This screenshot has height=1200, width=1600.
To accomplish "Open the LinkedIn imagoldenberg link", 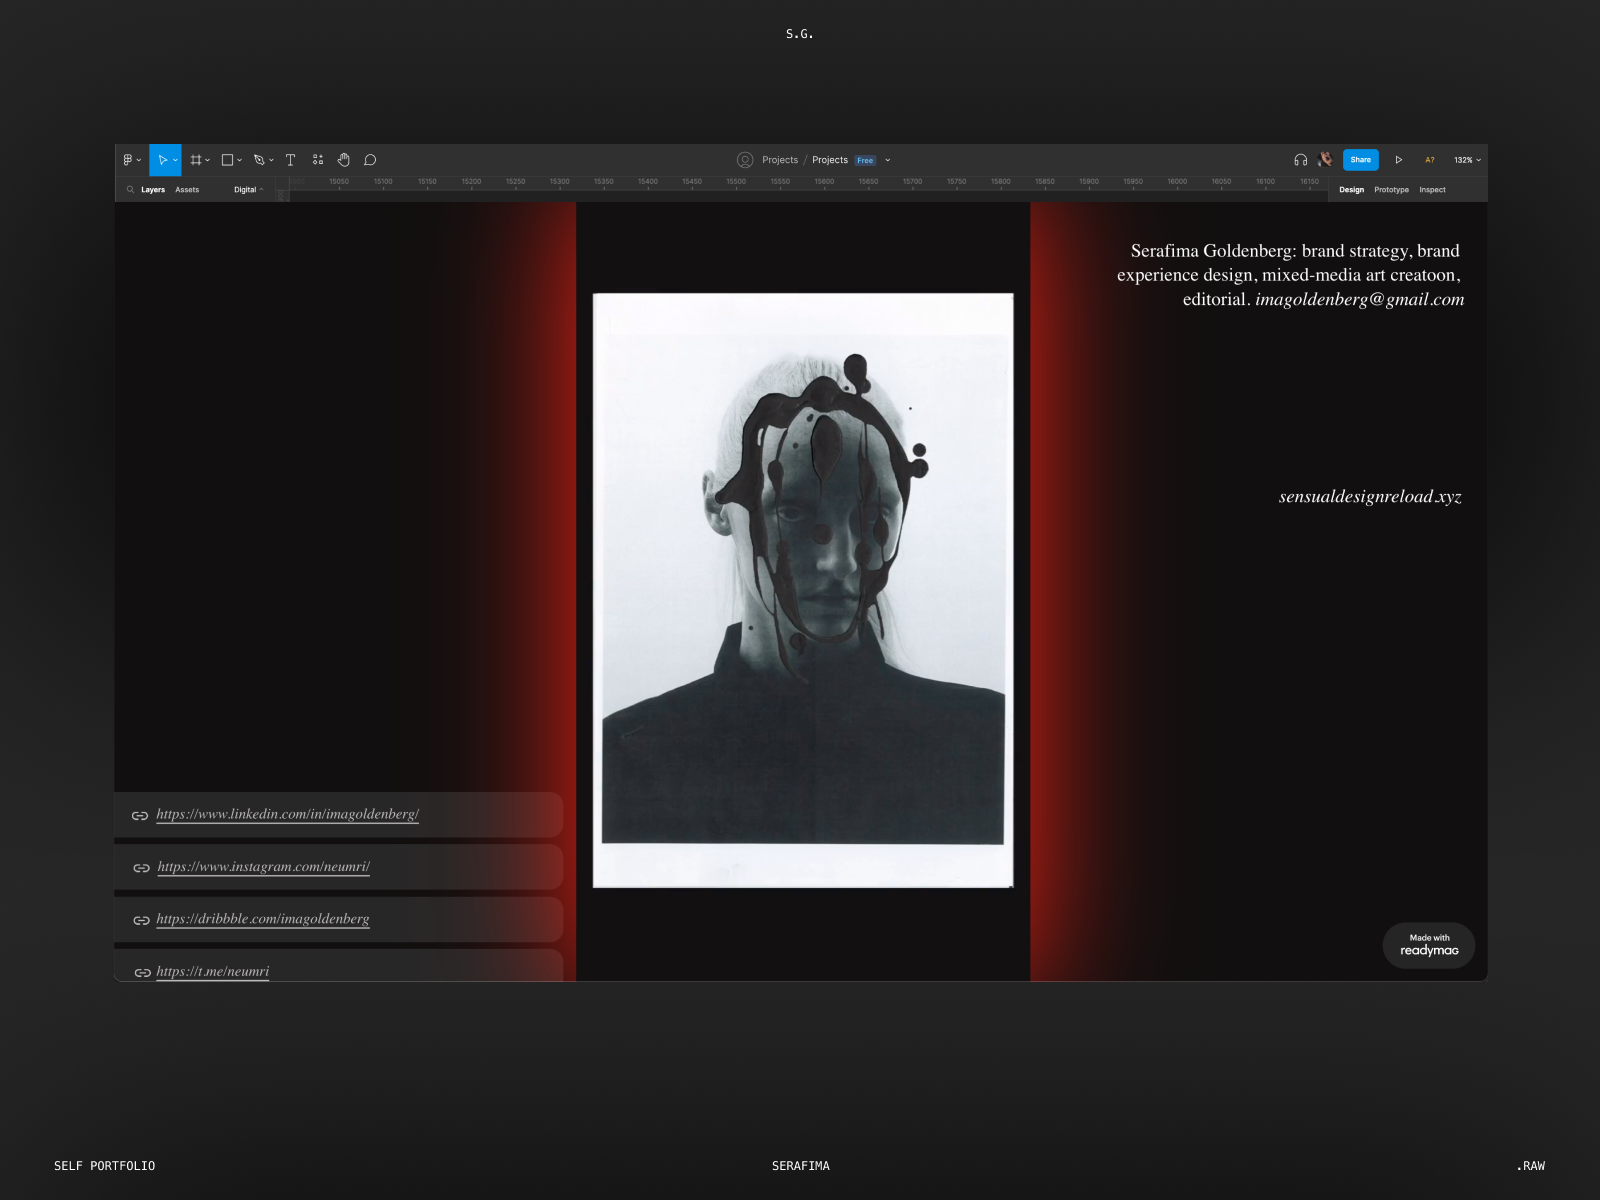I will (287, 814).
